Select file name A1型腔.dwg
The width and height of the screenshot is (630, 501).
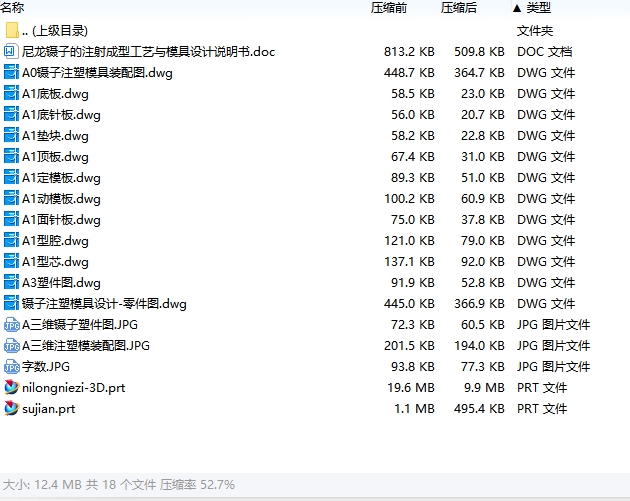(x=55, y=241)
